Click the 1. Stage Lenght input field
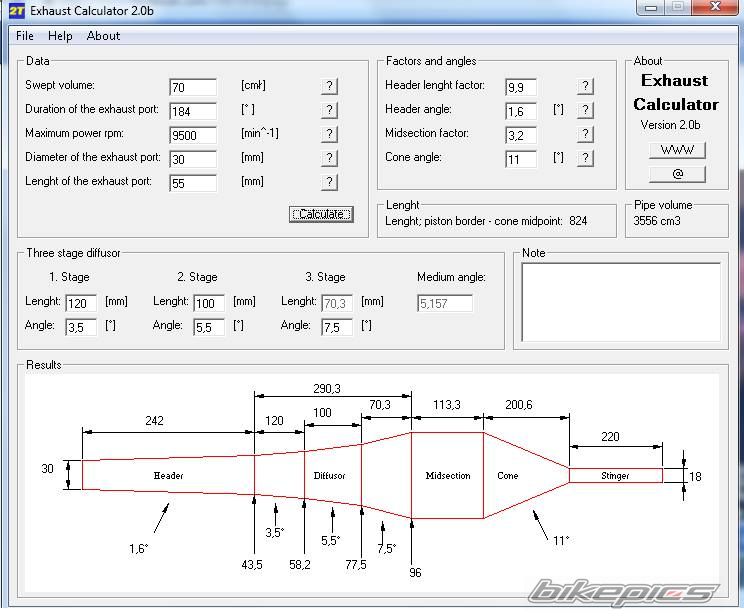Screen dimensions: 744x616 pos(81,303)
